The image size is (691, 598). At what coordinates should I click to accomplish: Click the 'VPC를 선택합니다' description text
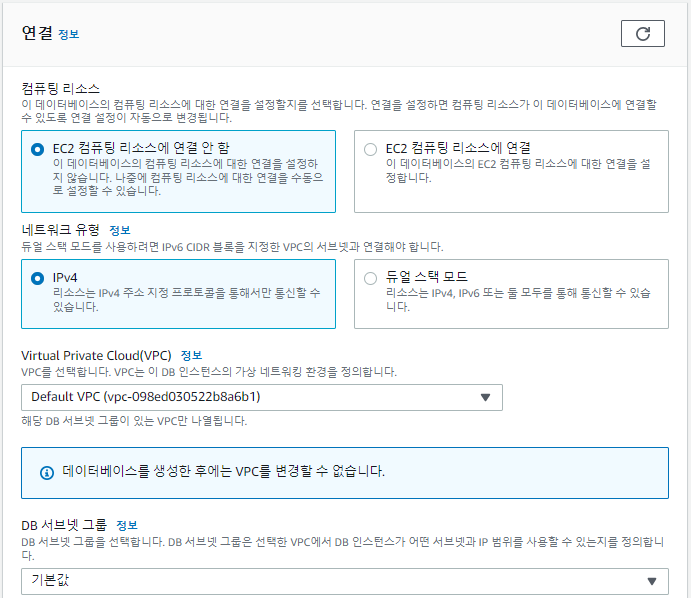pos(209,372)
